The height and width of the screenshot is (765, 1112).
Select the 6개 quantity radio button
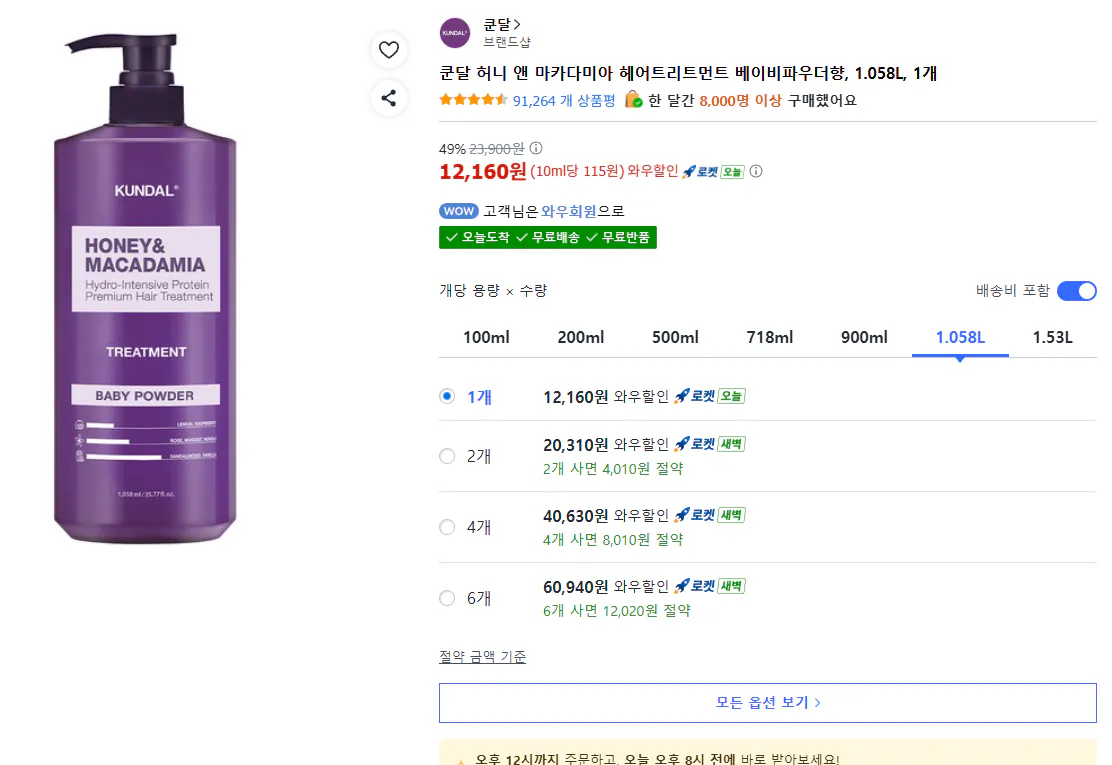(447, 598)
